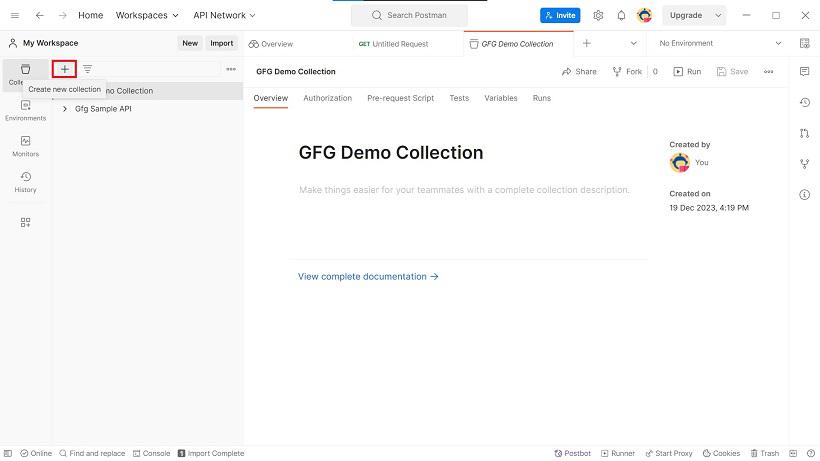
Task: Open the Runner
Action: click(x=618, y=453)
